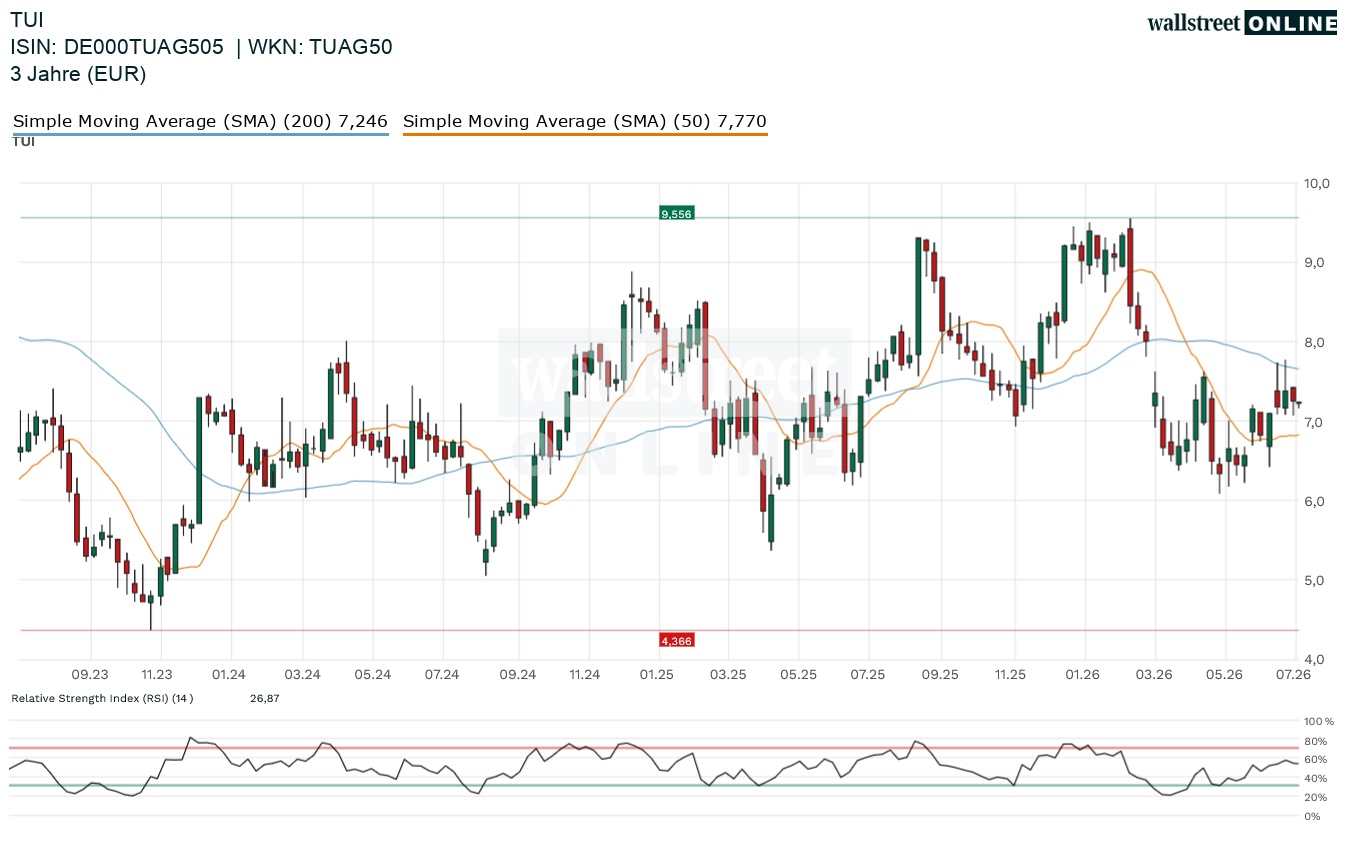Click the 80% RSI axis label
Screen dimensions: 1349x843
tap(1315, 741)
